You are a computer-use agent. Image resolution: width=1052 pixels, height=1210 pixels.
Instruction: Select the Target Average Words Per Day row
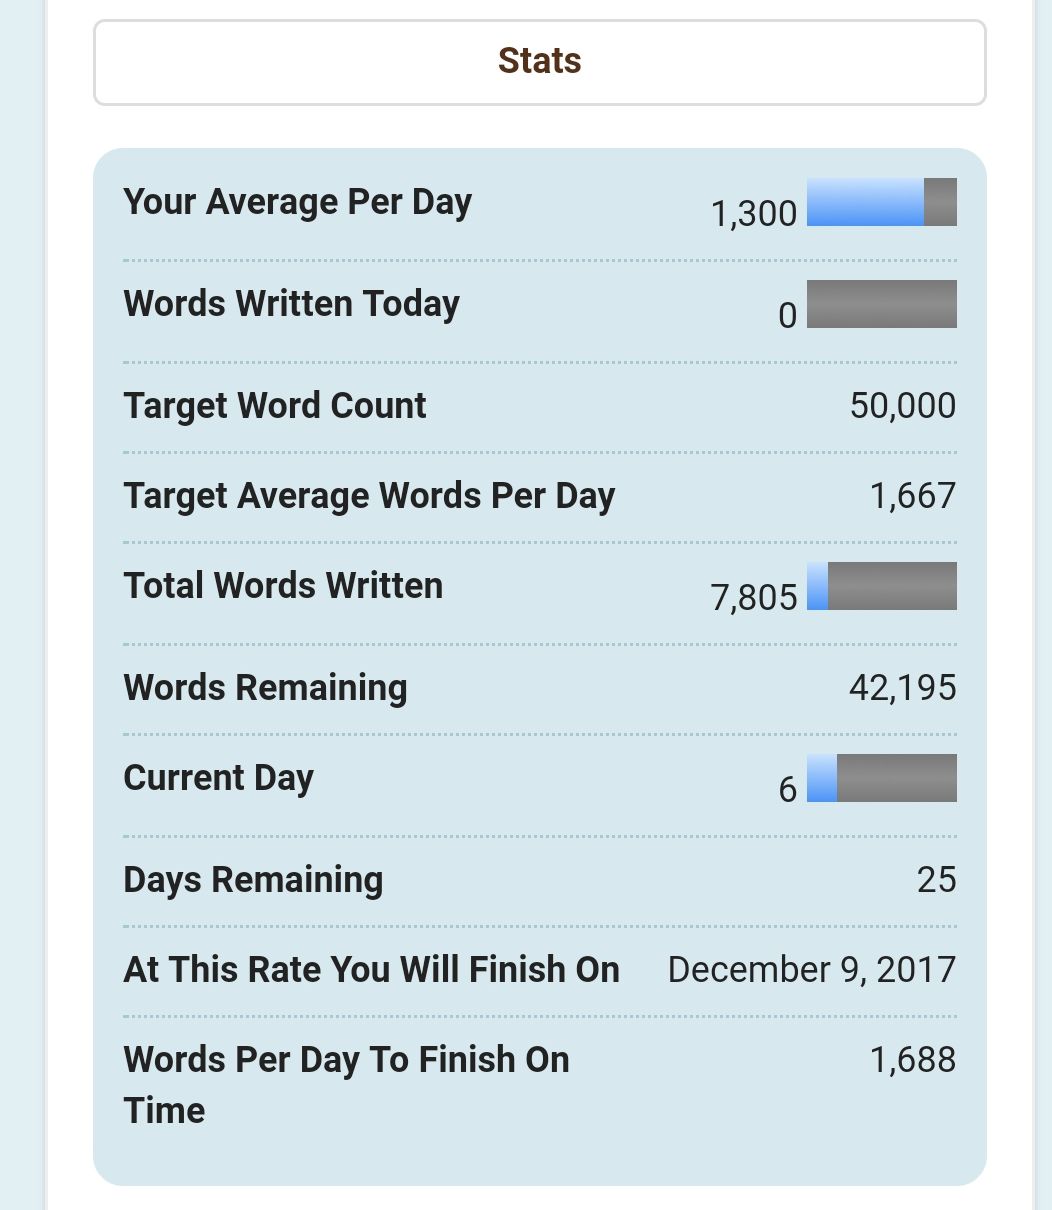[540, 497]
